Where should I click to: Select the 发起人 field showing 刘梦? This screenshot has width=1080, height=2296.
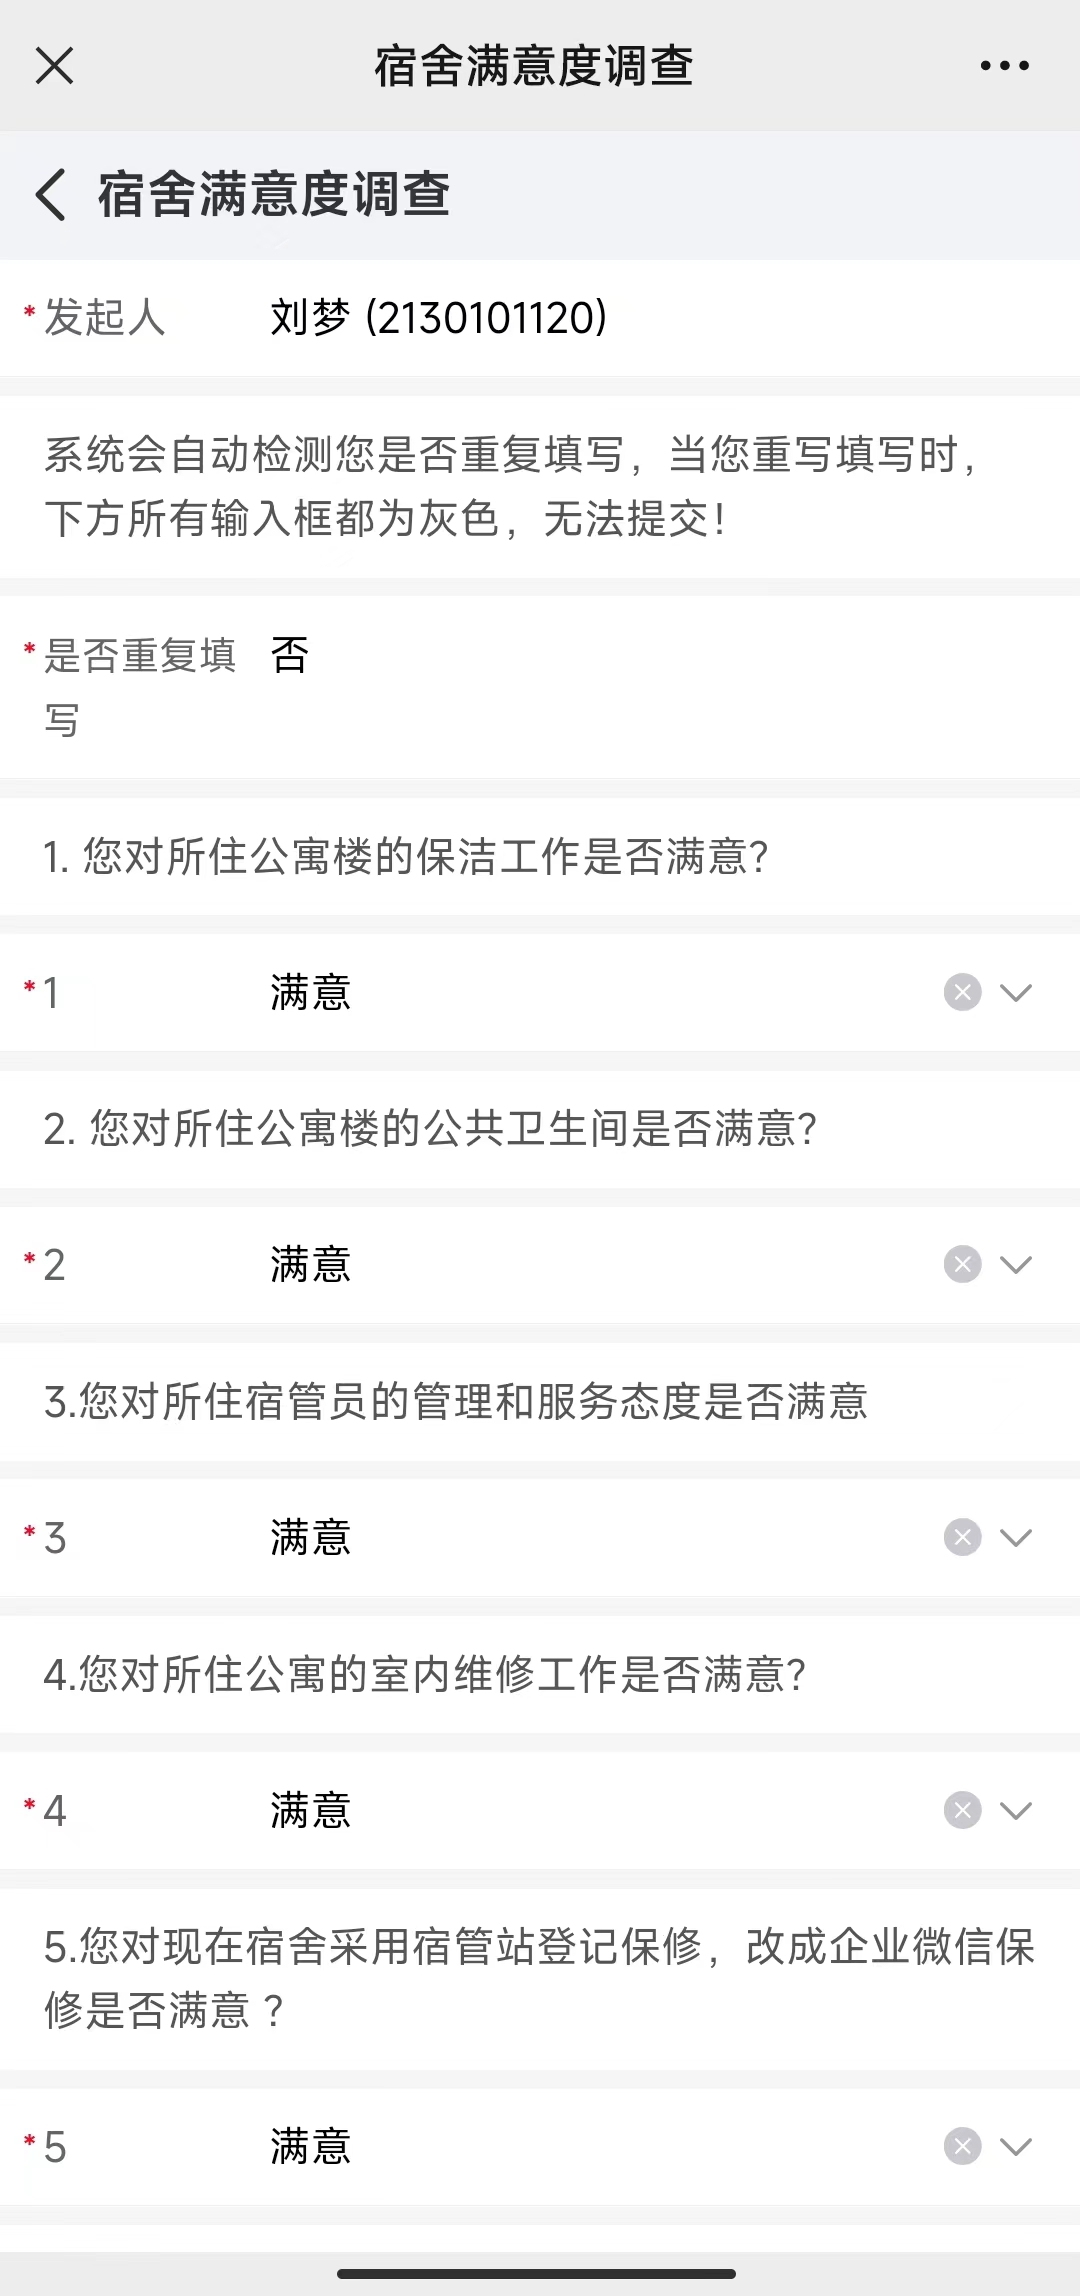point(540,318)
